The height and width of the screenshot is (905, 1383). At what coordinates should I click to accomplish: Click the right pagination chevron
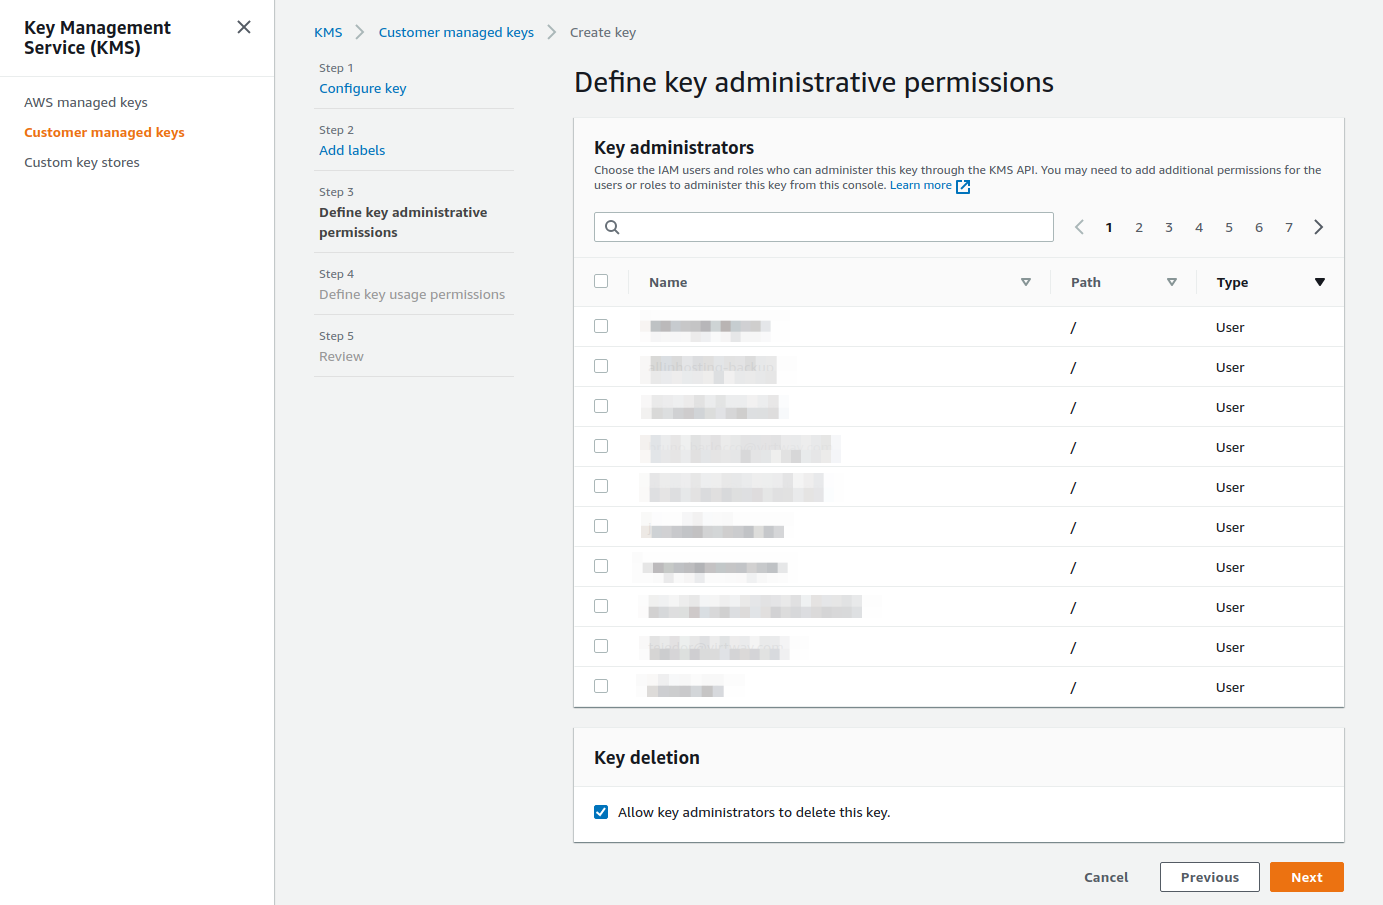tap(1318, 227)
